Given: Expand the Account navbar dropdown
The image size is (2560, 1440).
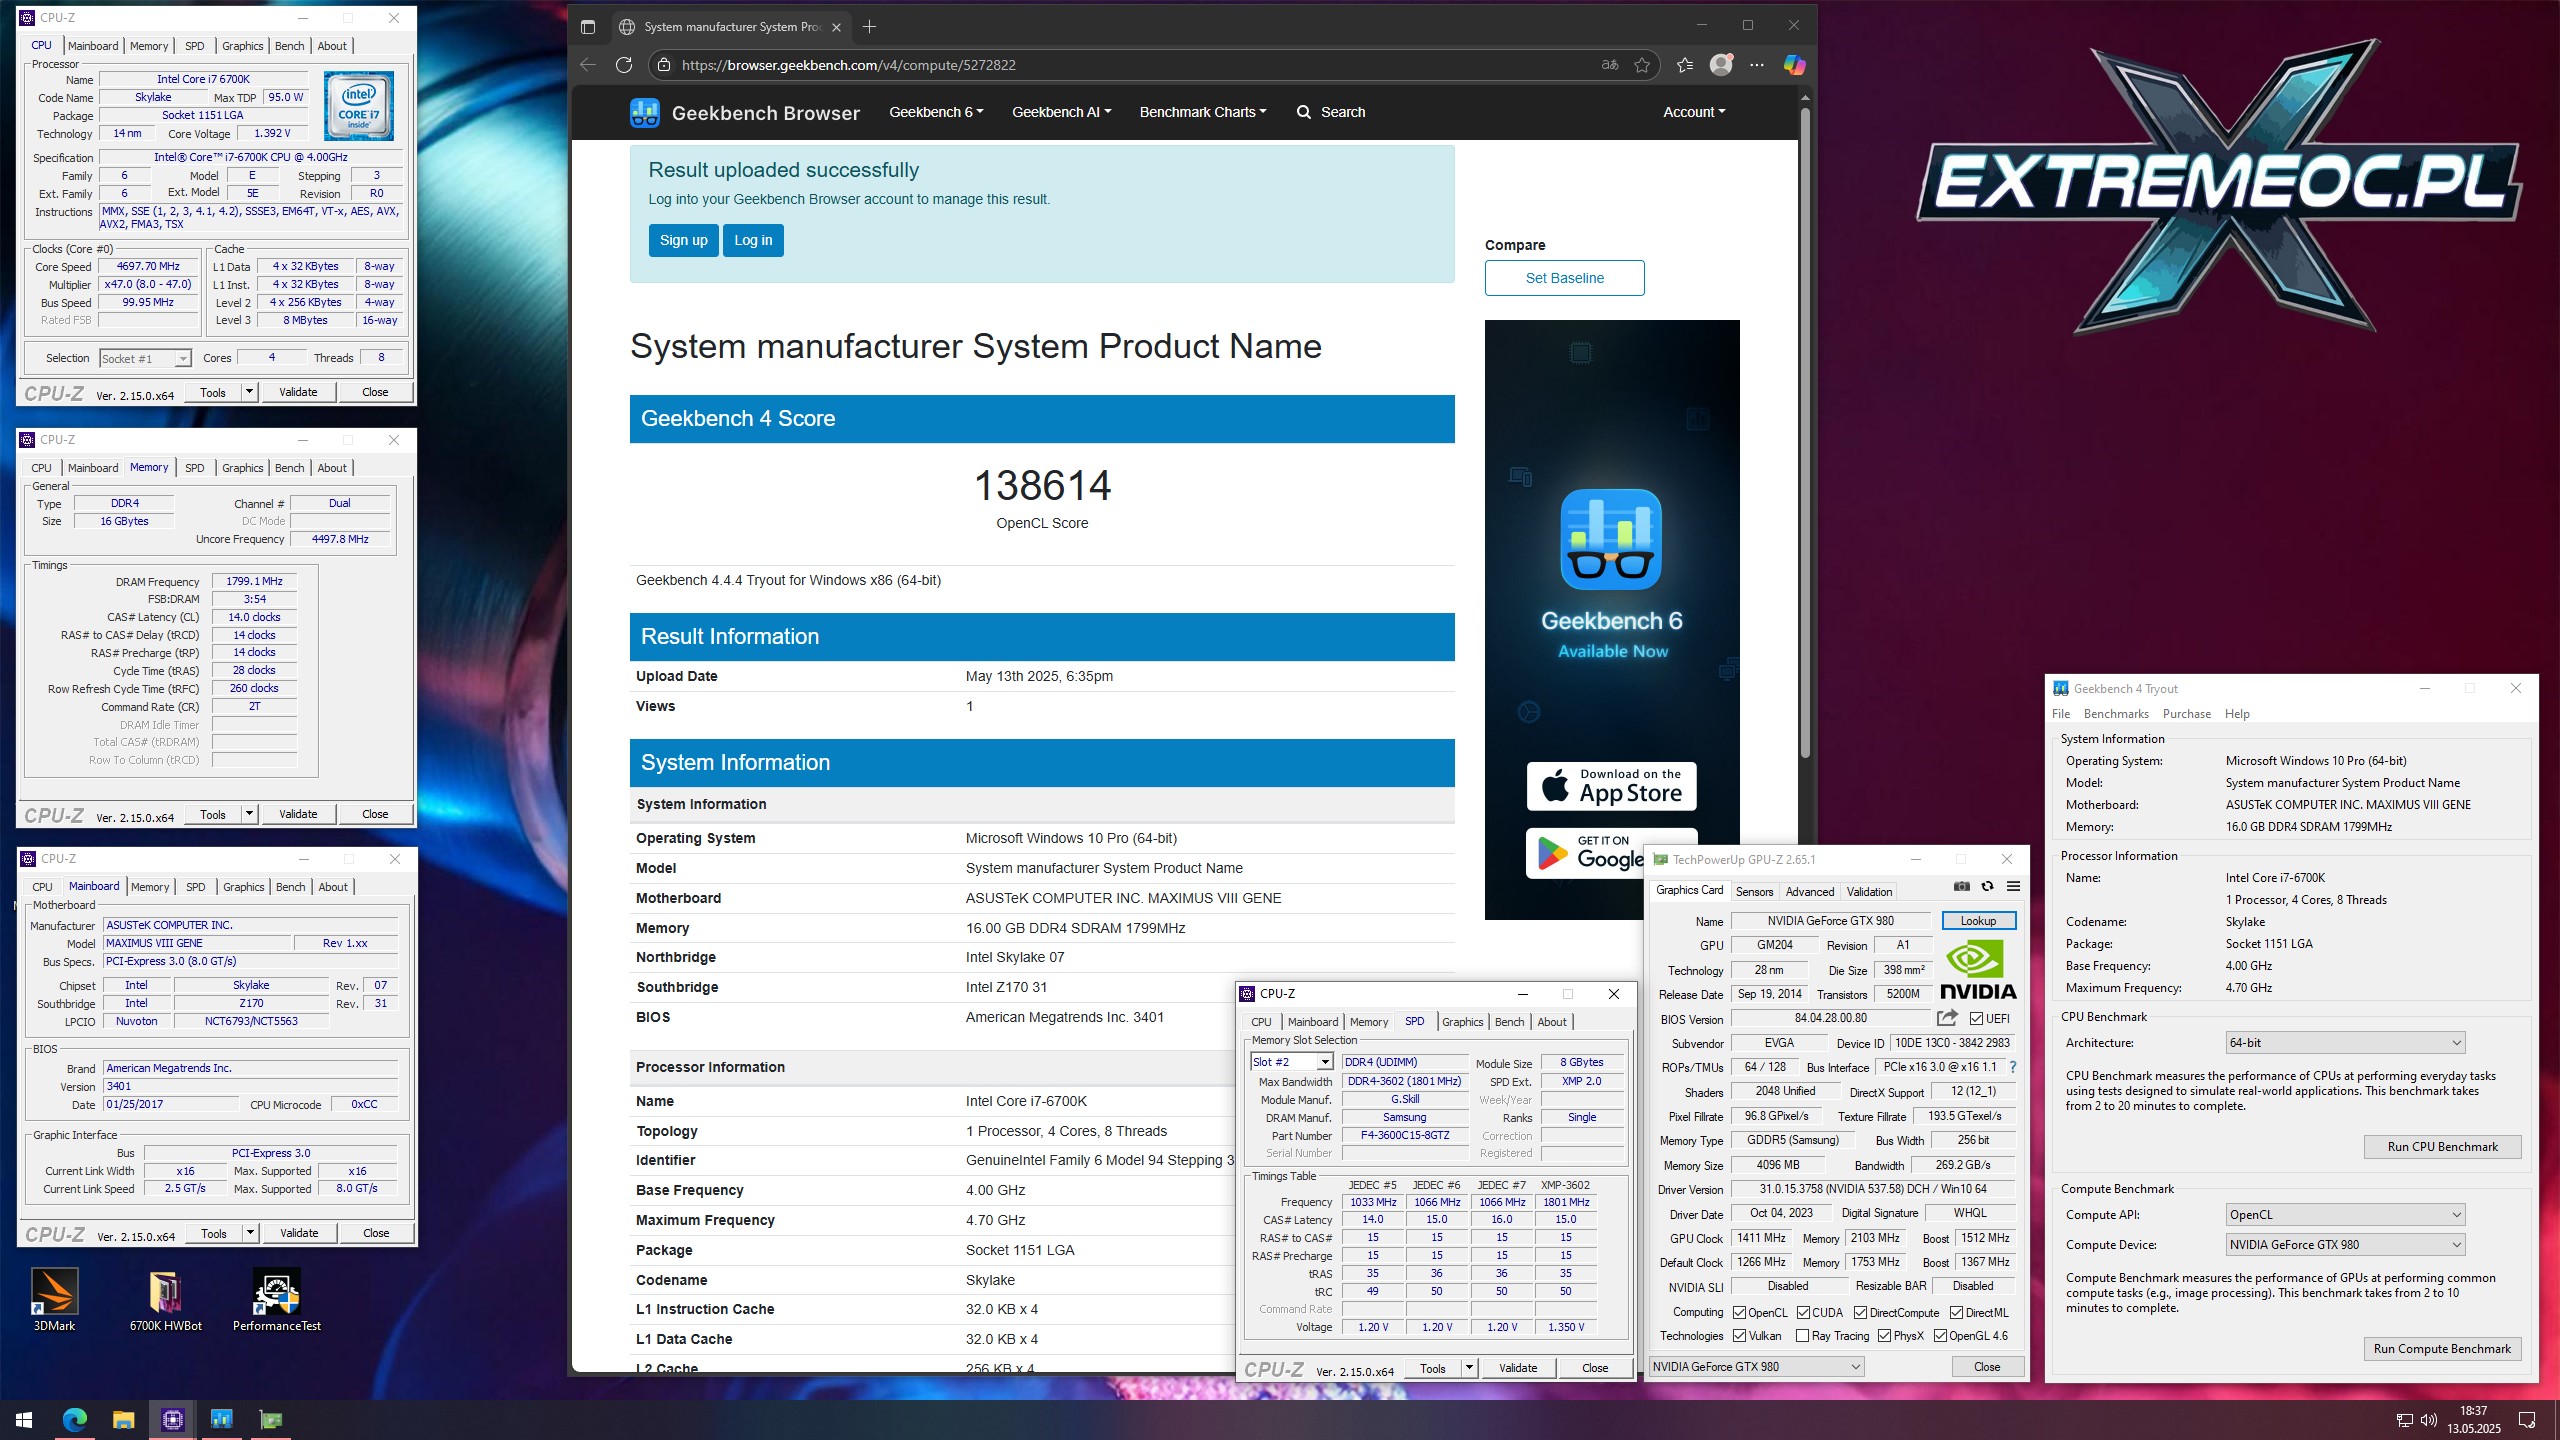Looking at the screenshot, I should tap(1694, 112).
